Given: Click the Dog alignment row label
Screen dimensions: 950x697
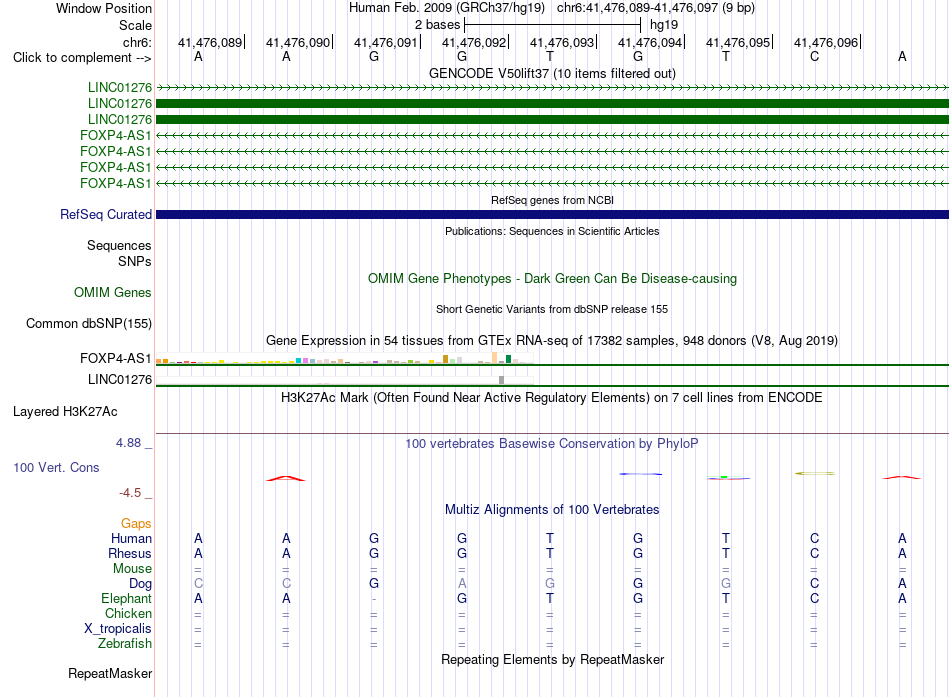Looking at the screenshot, I should tap(140, 584).
